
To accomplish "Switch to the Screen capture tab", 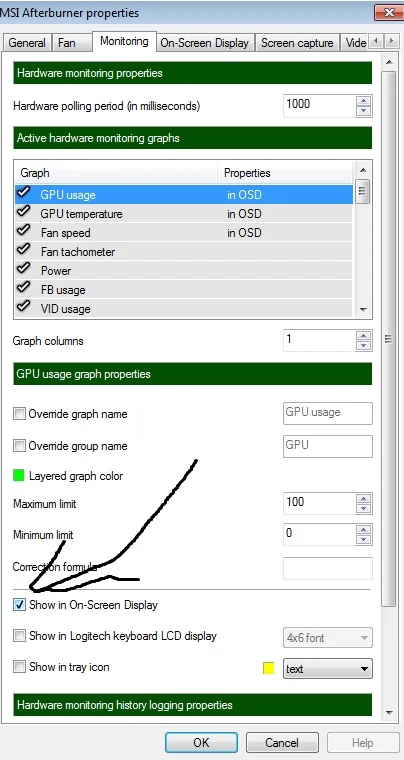I will coord(297,43).
